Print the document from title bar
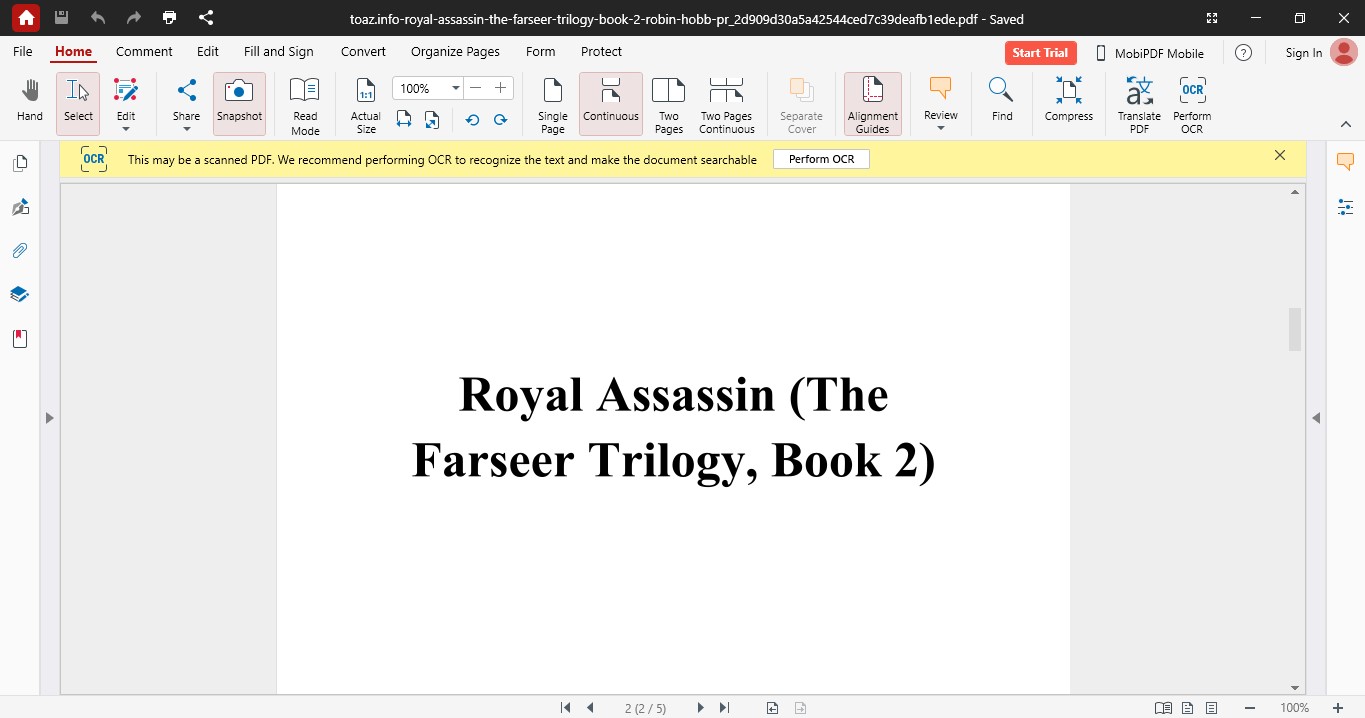 point(170,18)
